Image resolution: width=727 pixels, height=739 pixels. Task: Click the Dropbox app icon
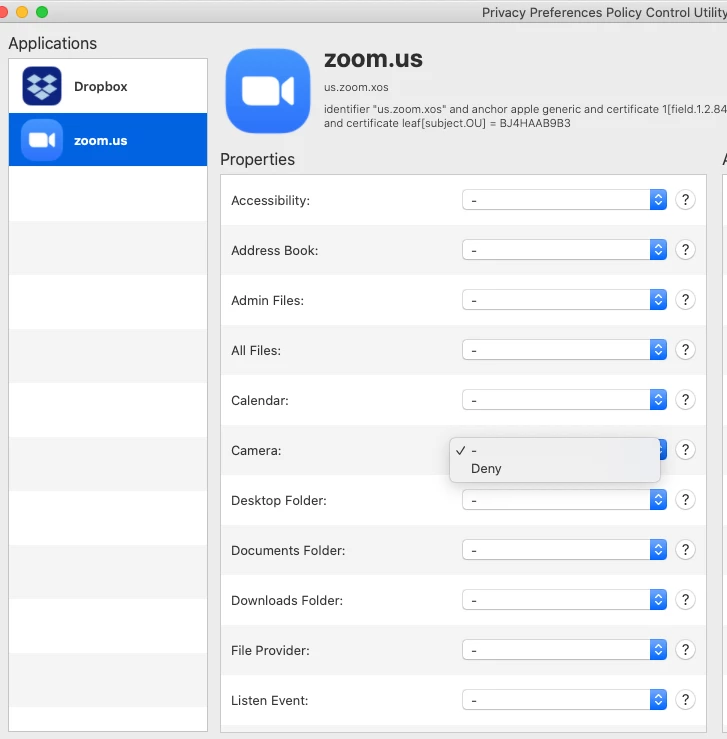(x=42, y=86)
